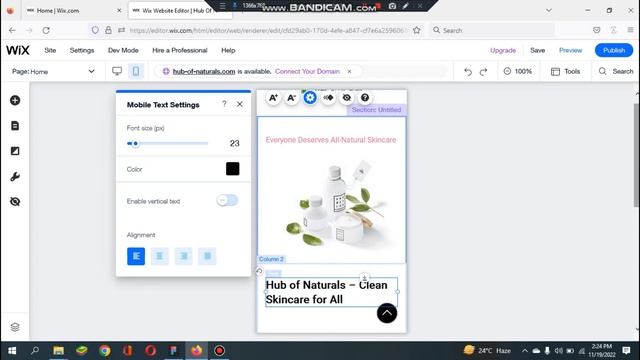The width and height of the screenshot is (640, 360).
Task: Open the Page Background icon in left sidebar
Action: click(15, 151)
